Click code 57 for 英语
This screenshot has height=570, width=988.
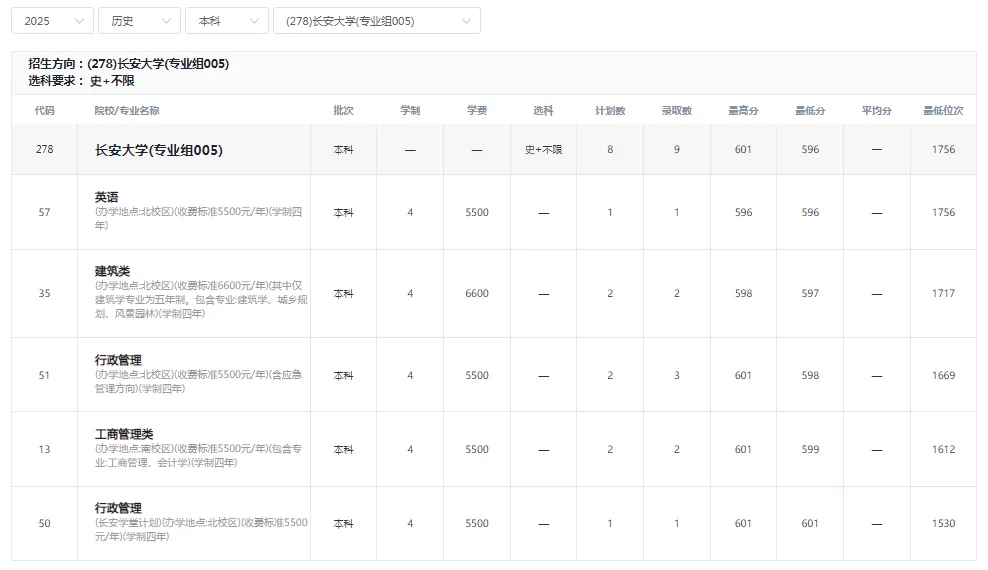click(x=44, y=212)
